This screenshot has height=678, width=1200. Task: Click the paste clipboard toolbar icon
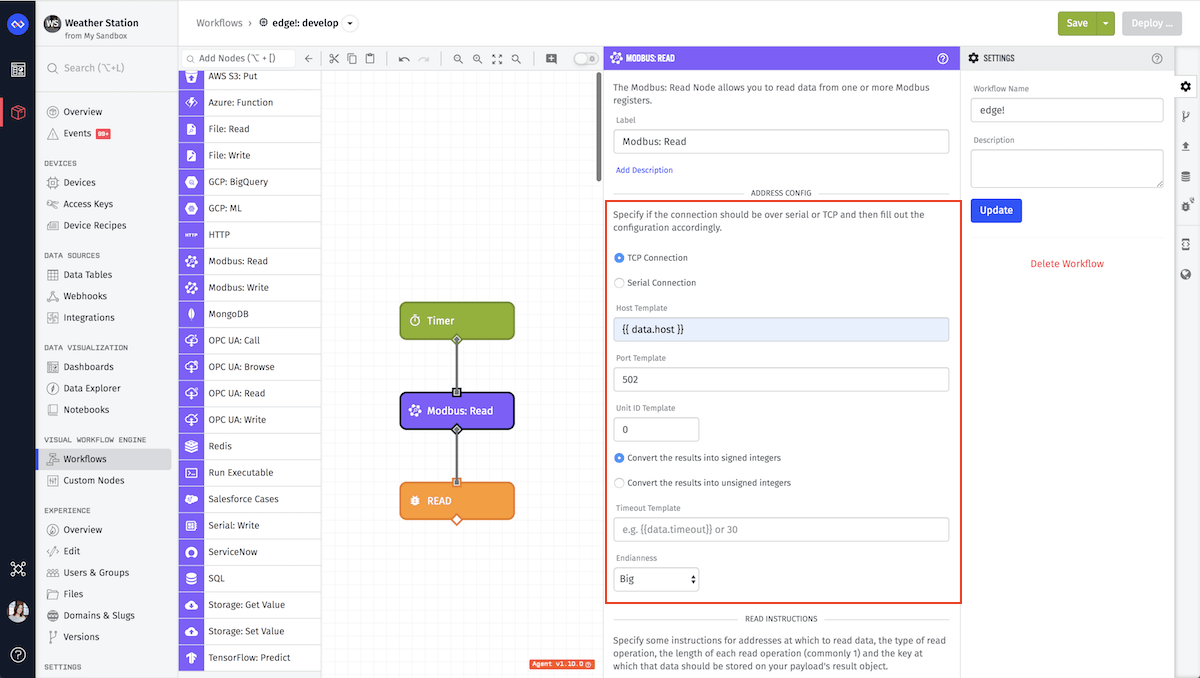369,59
